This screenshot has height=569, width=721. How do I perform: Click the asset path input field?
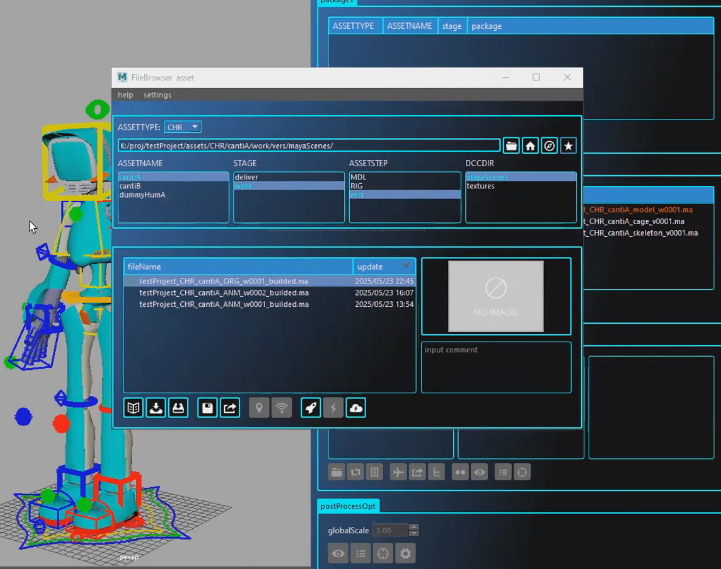click(309, 146)
